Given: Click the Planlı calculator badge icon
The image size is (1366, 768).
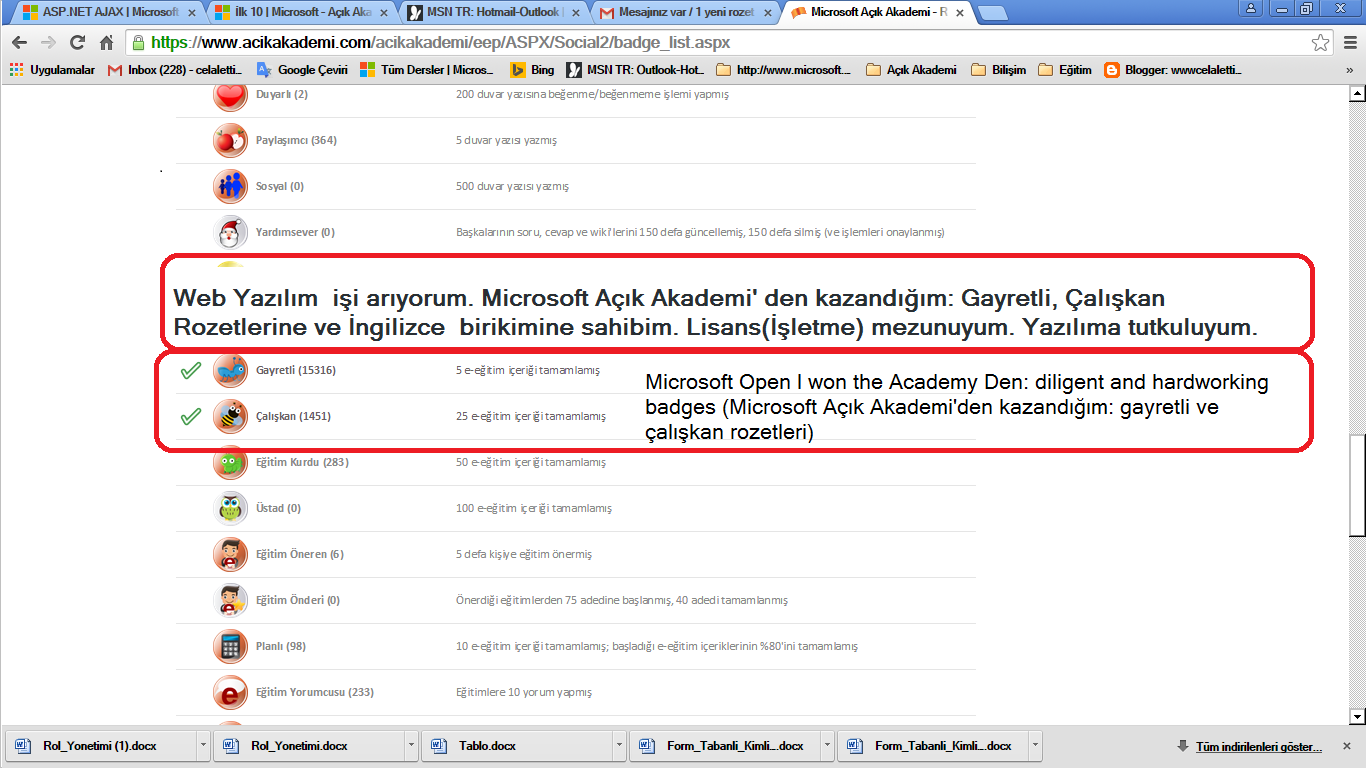Looking at the screenshot, I should 230,647.
